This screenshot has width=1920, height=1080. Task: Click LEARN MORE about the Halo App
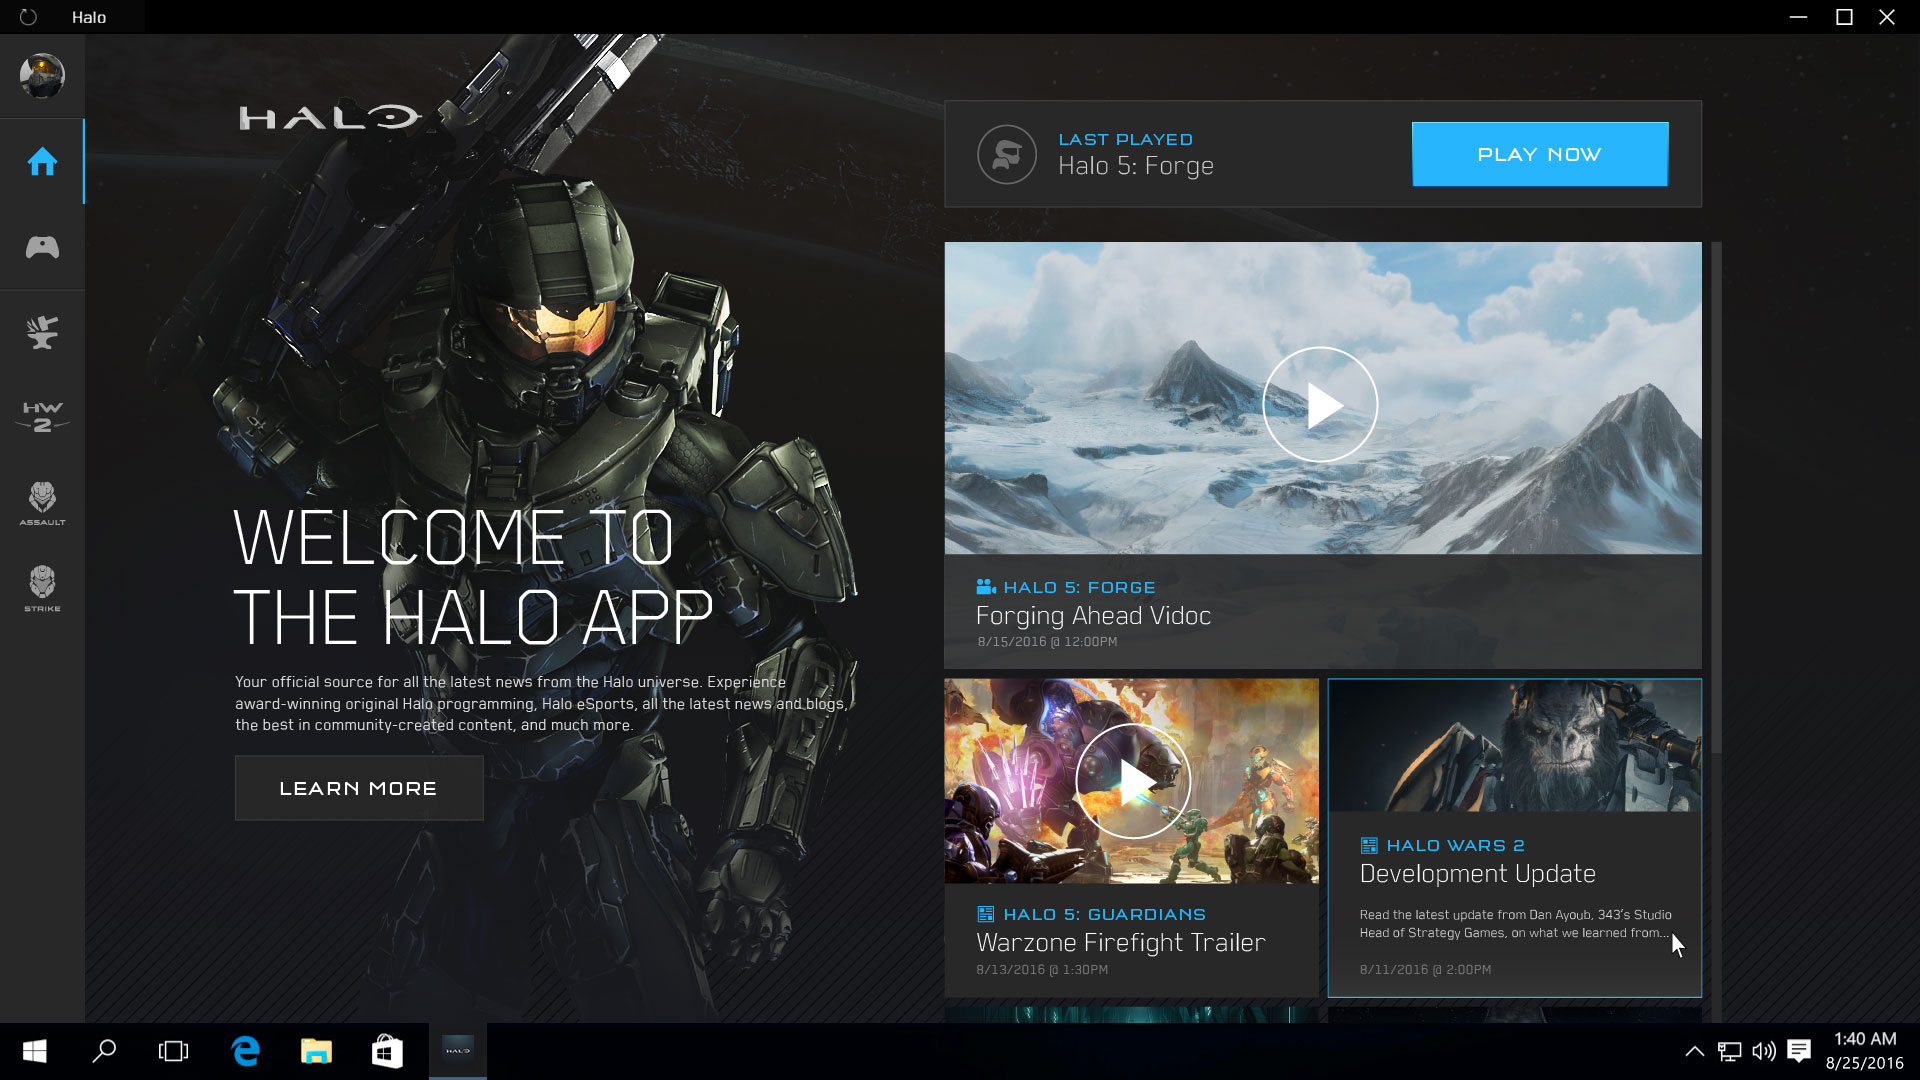(357, 789)
